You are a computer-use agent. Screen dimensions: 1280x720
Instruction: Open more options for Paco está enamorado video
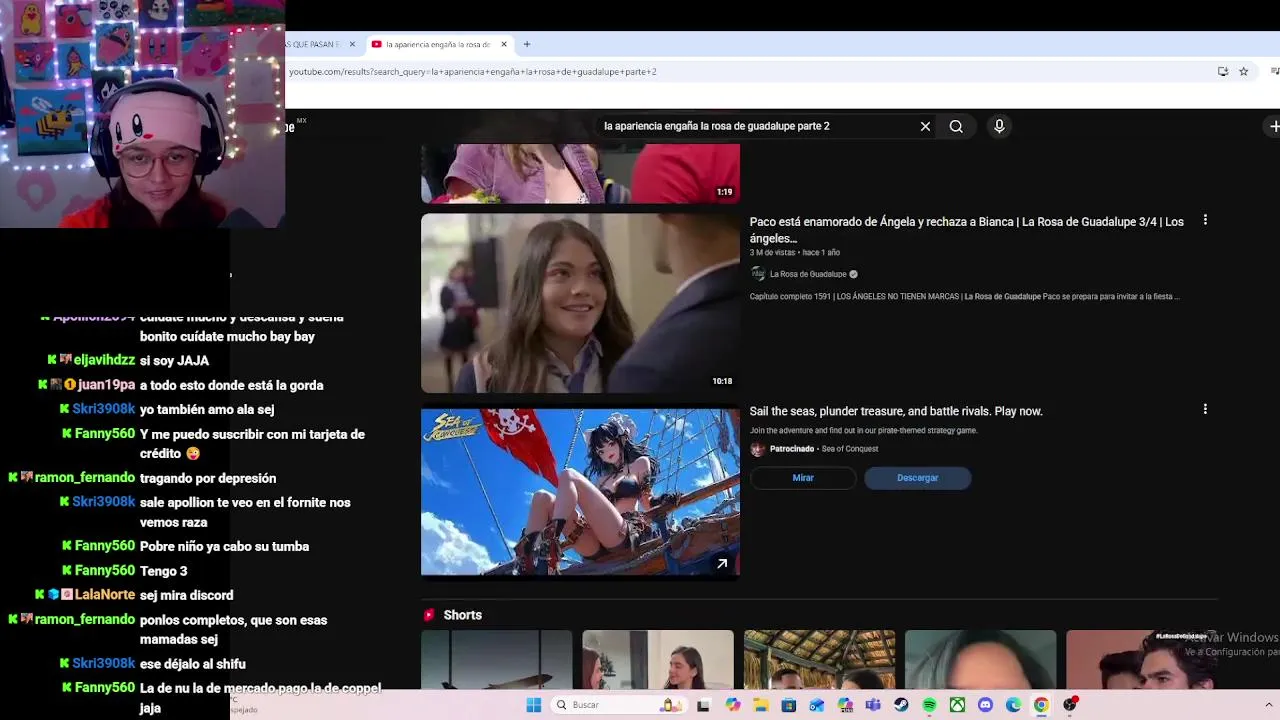coord(1205,220)
